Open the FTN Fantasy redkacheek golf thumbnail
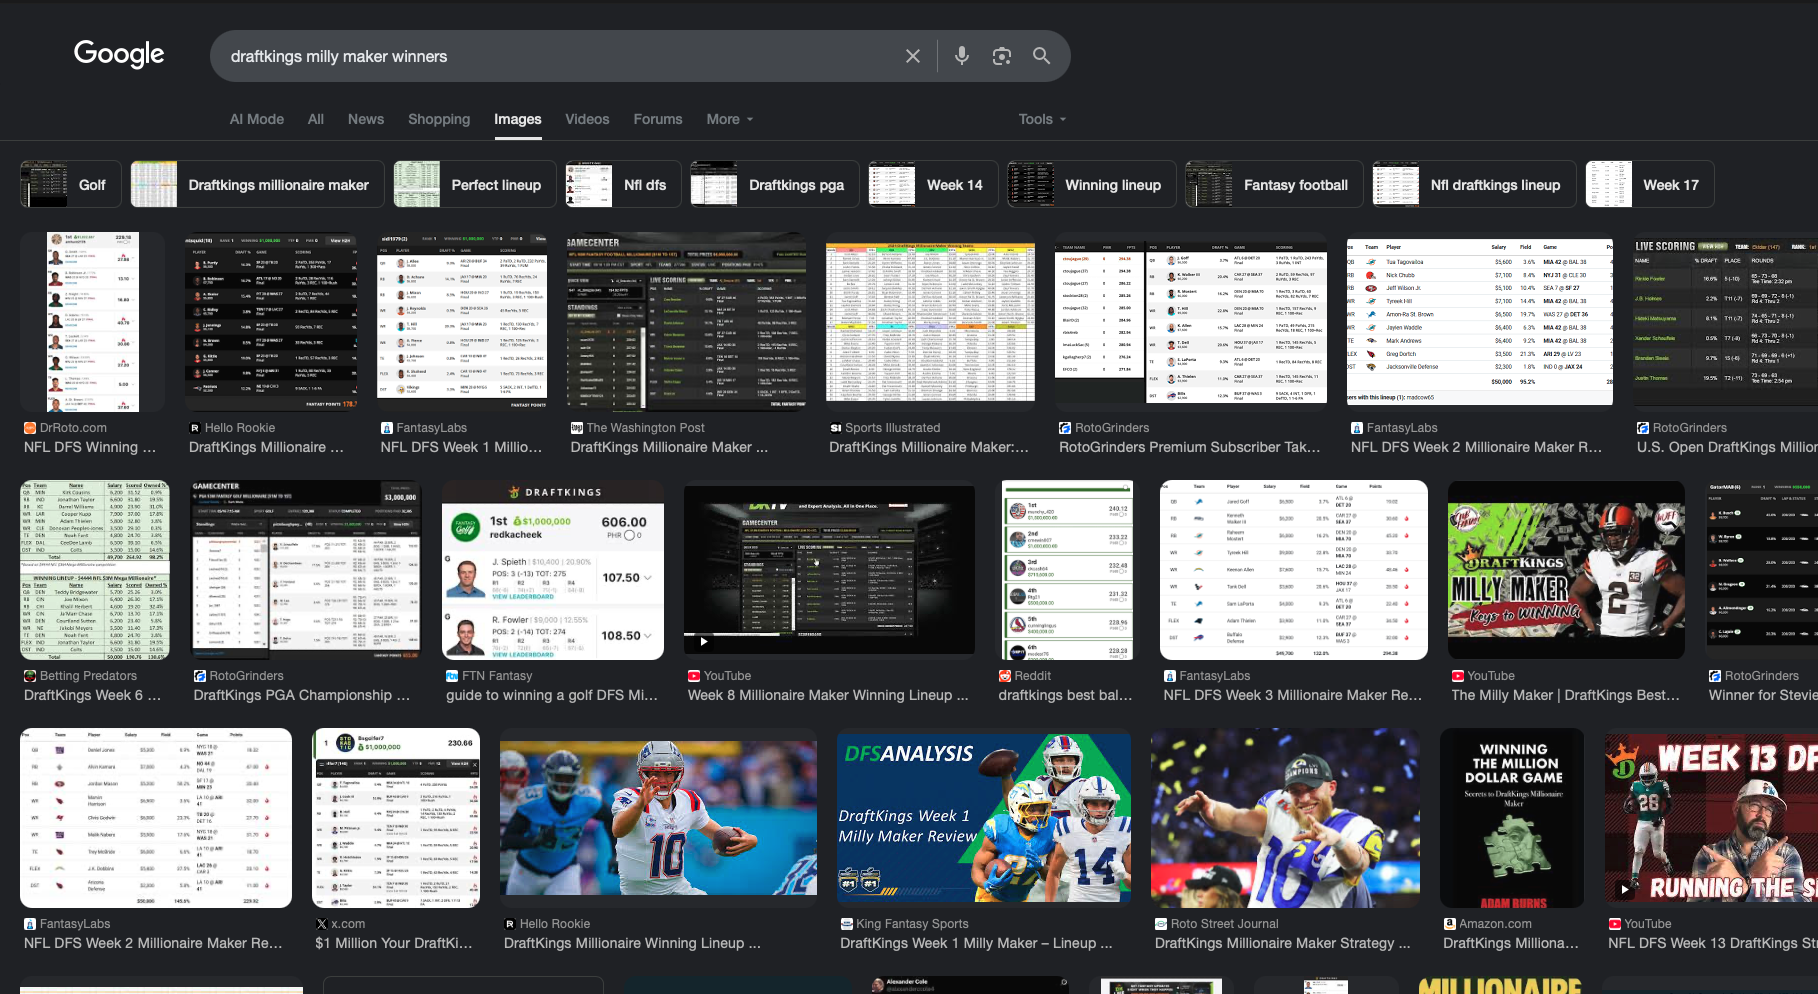Image resolution: width=1818 pixels, height=994 pixels. 553,570
